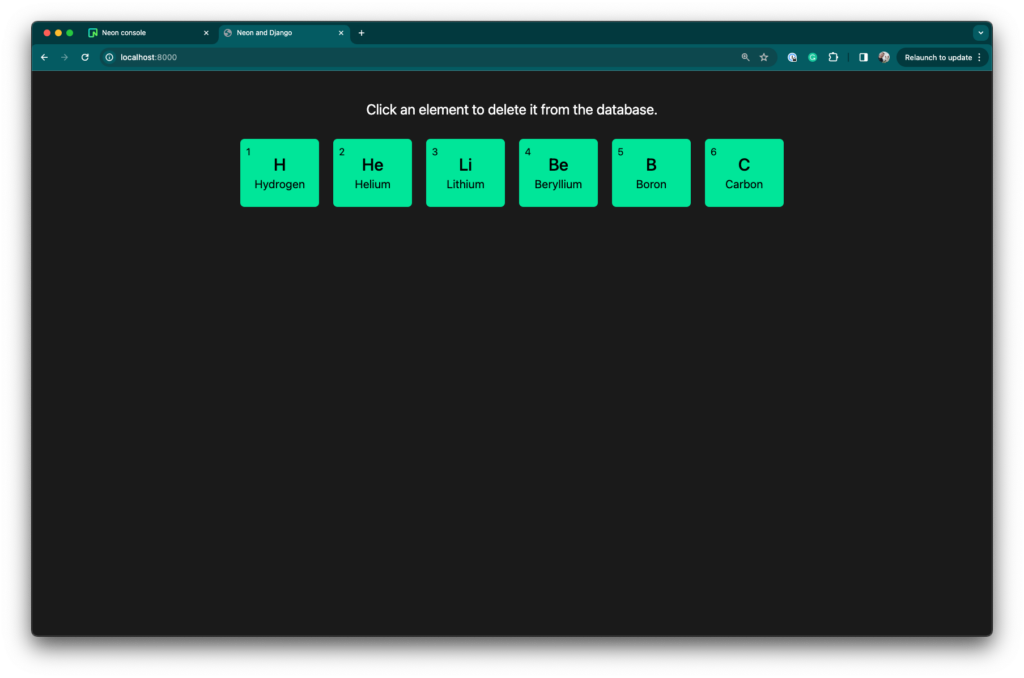Open the zoom magnifier icon in address bar
1024x678 pixels.
coord(745,57)
